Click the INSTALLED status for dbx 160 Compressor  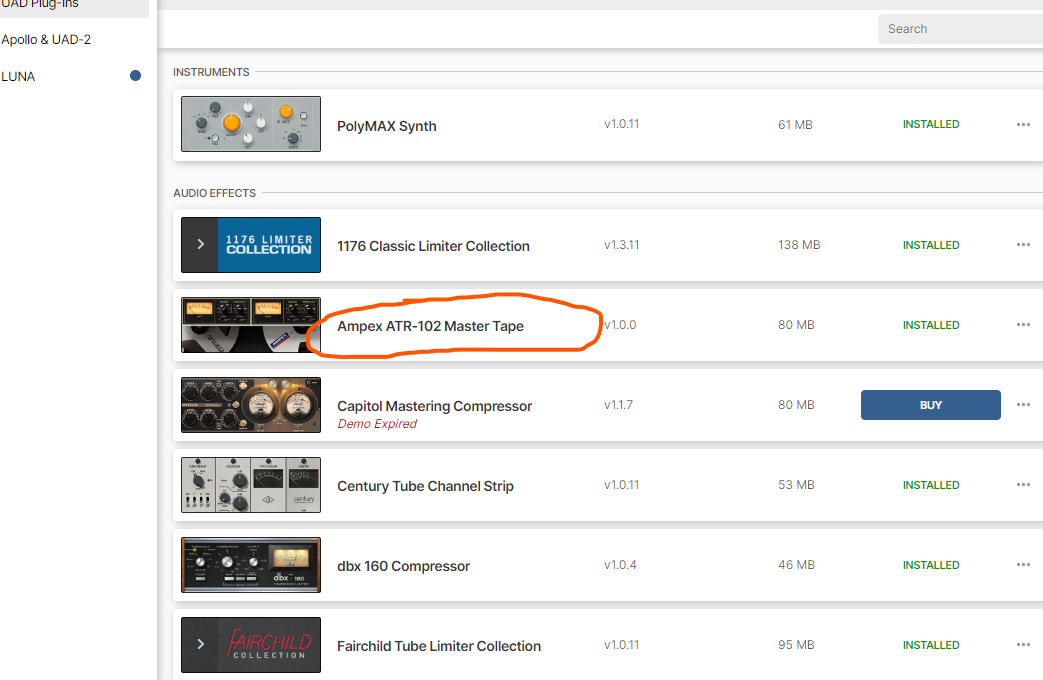coord(931,565)
